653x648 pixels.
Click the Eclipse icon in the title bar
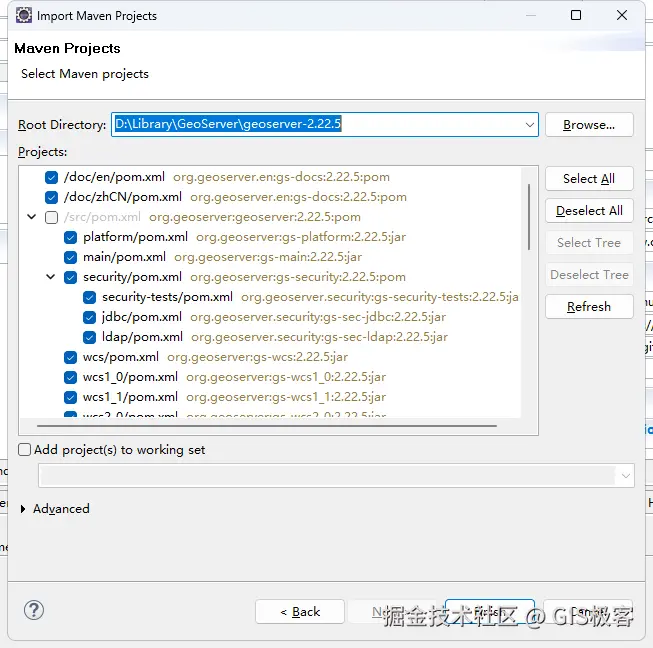(24, 15)
